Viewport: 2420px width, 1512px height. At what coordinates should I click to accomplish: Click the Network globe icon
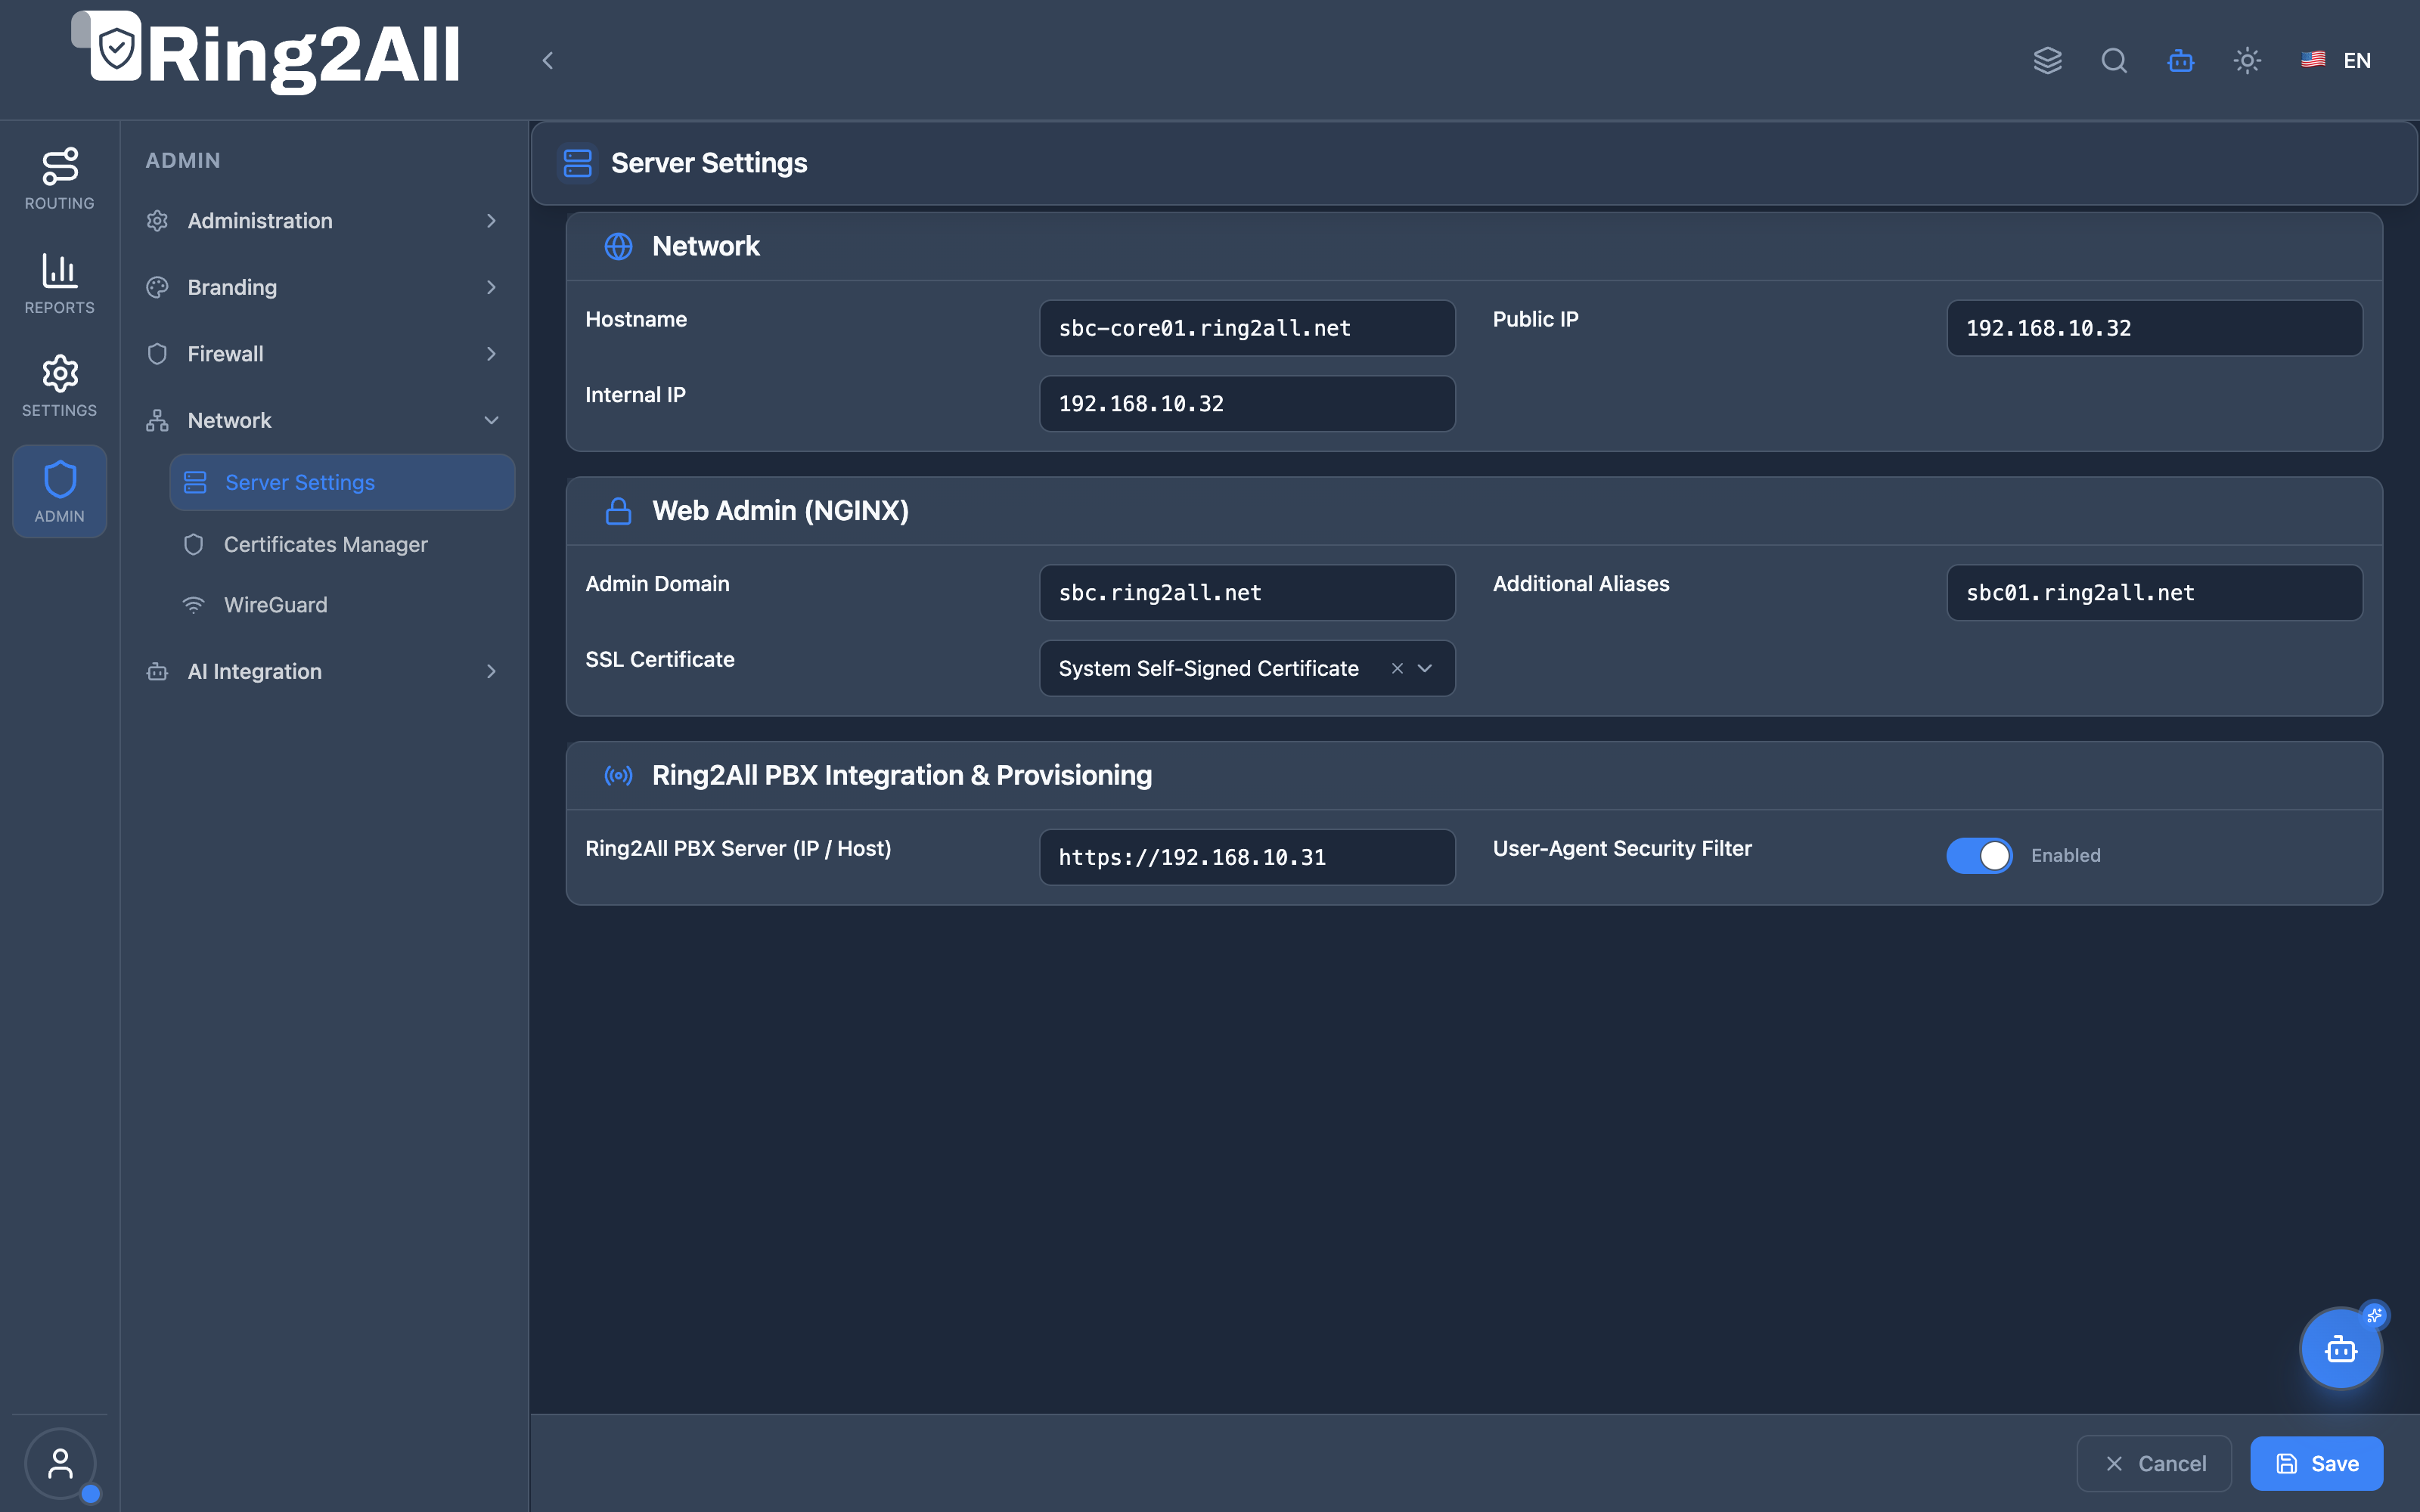[618, 246]
